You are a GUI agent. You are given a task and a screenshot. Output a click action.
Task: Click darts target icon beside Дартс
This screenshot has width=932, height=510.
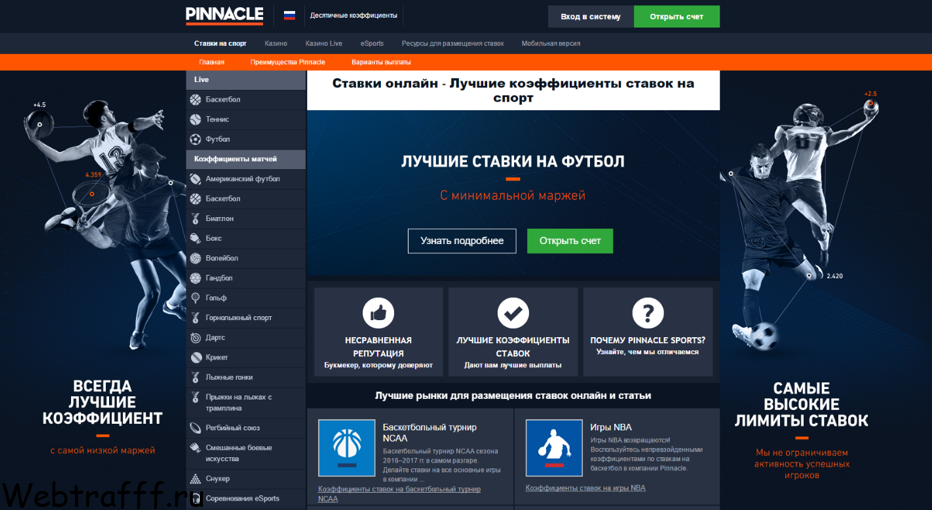(x=196, y=338)
